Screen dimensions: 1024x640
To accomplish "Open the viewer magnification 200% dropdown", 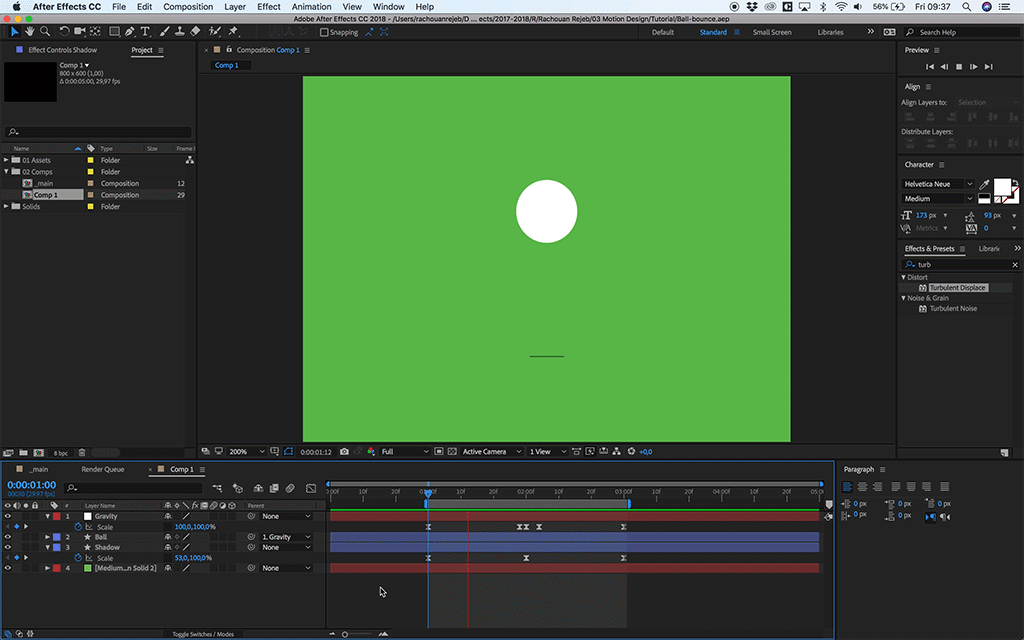I will pyautogui.click(x=244, y=452).
